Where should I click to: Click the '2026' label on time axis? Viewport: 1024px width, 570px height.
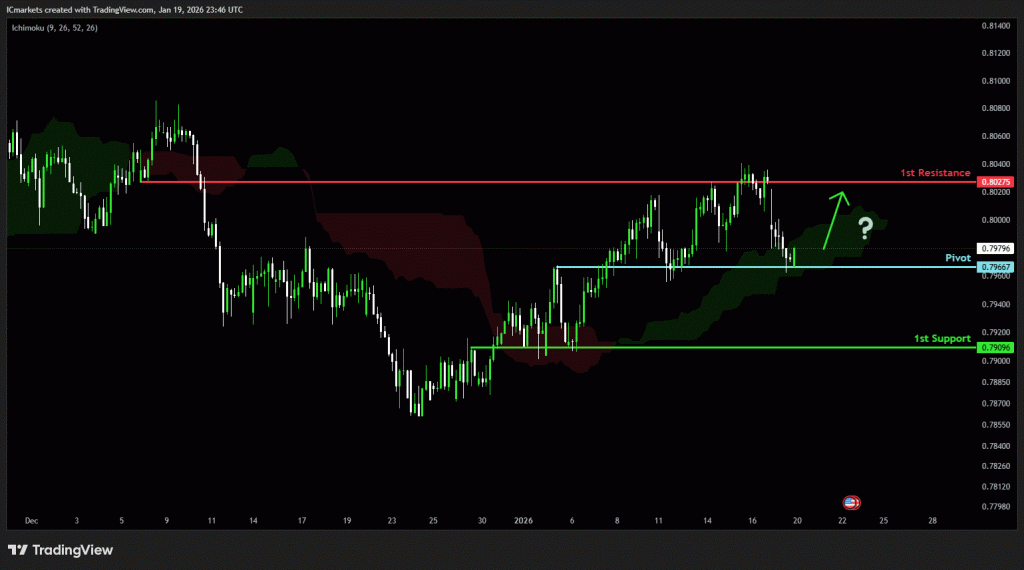pos(525,521)
